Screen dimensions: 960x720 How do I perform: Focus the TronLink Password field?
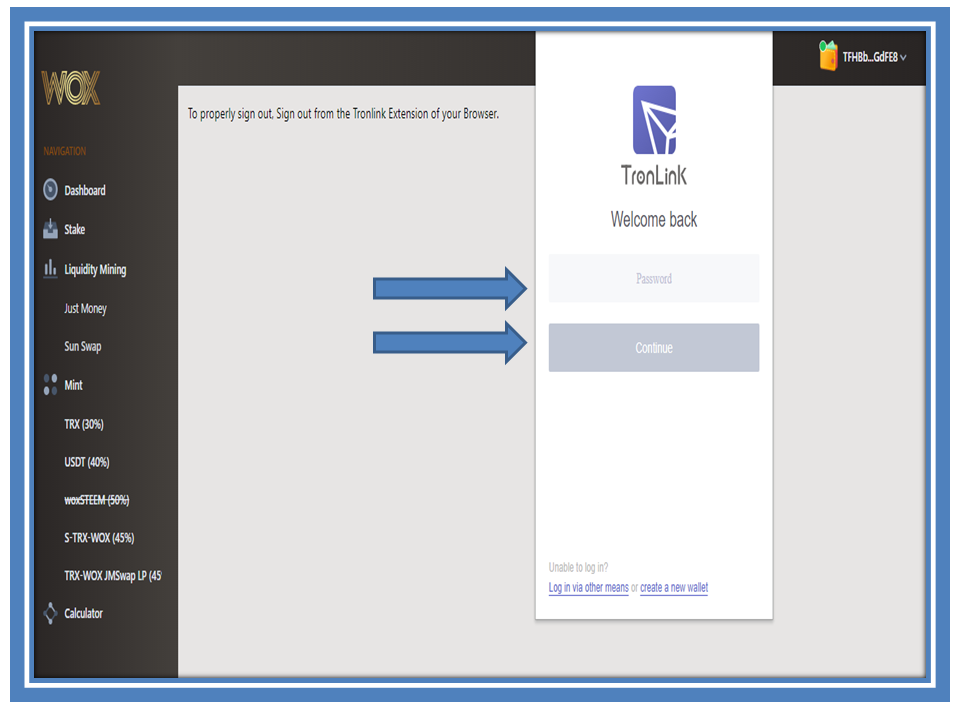click(x=654, y=279)
